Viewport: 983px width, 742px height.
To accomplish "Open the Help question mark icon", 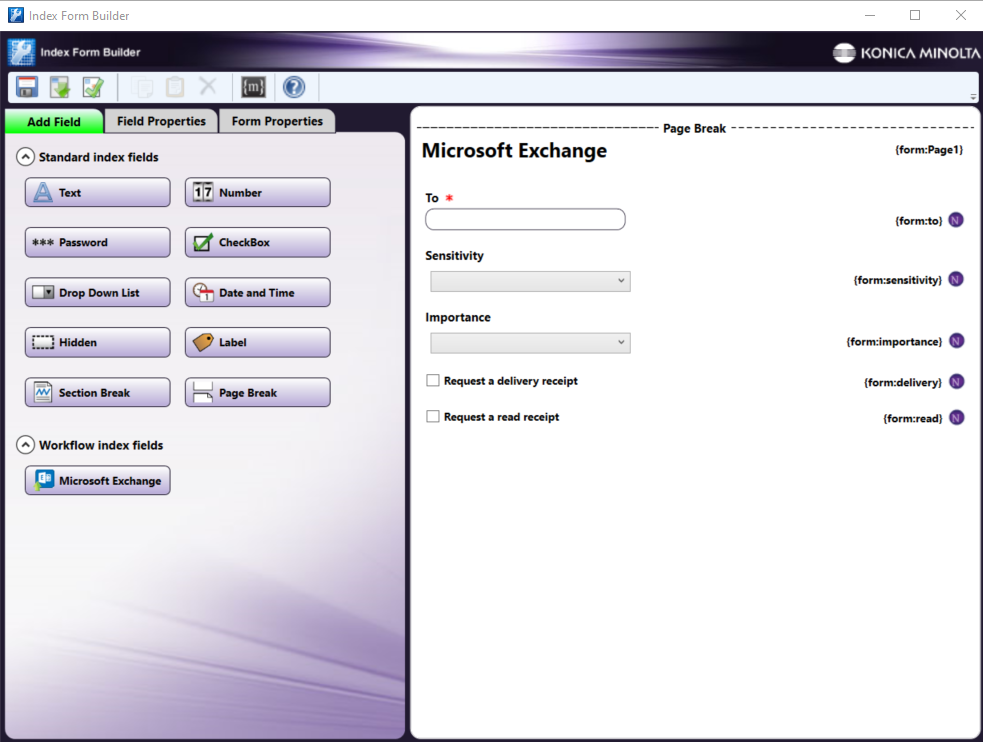I will [294, 86].
